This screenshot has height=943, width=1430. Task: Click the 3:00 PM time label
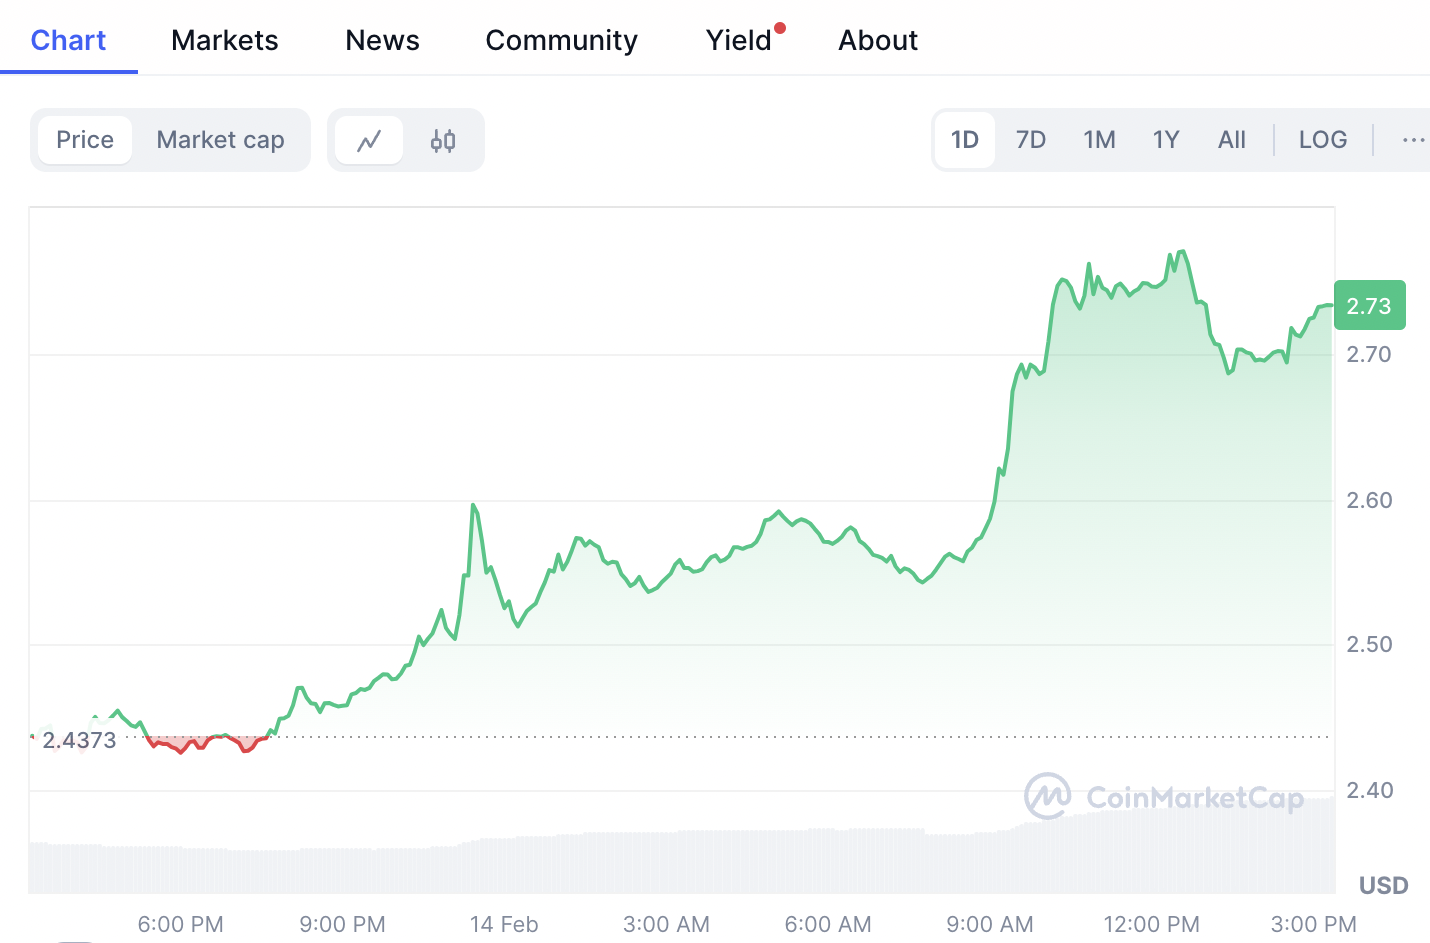(1314, 924)
